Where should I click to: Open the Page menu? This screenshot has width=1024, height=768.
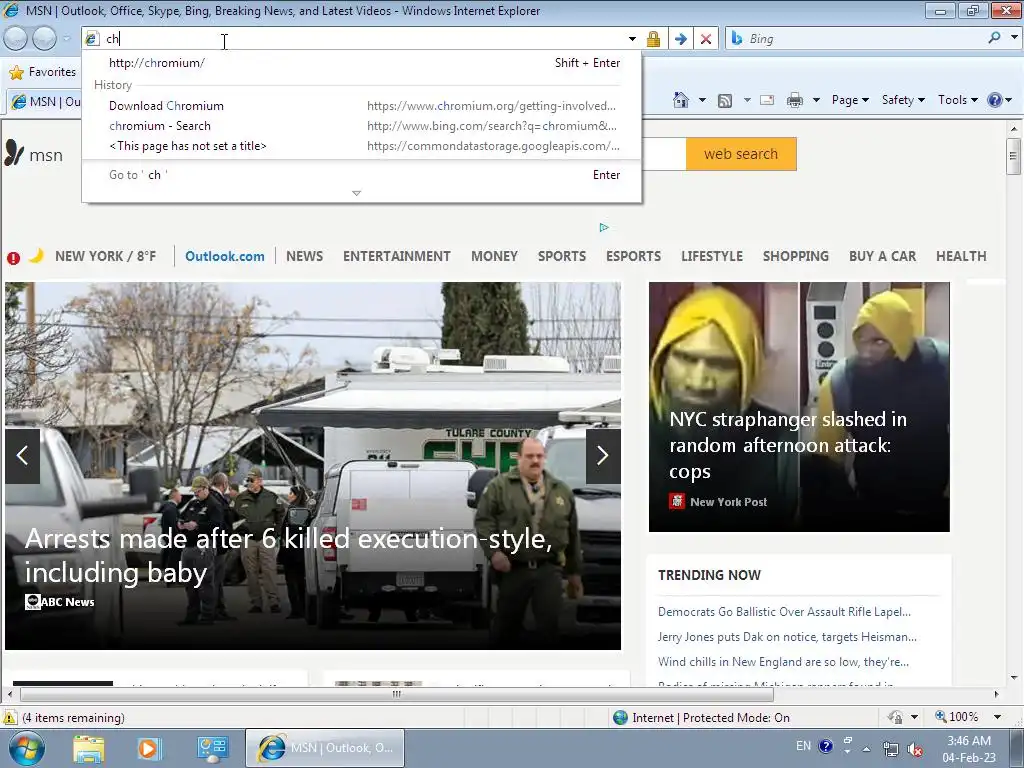(x=850, y=100)
